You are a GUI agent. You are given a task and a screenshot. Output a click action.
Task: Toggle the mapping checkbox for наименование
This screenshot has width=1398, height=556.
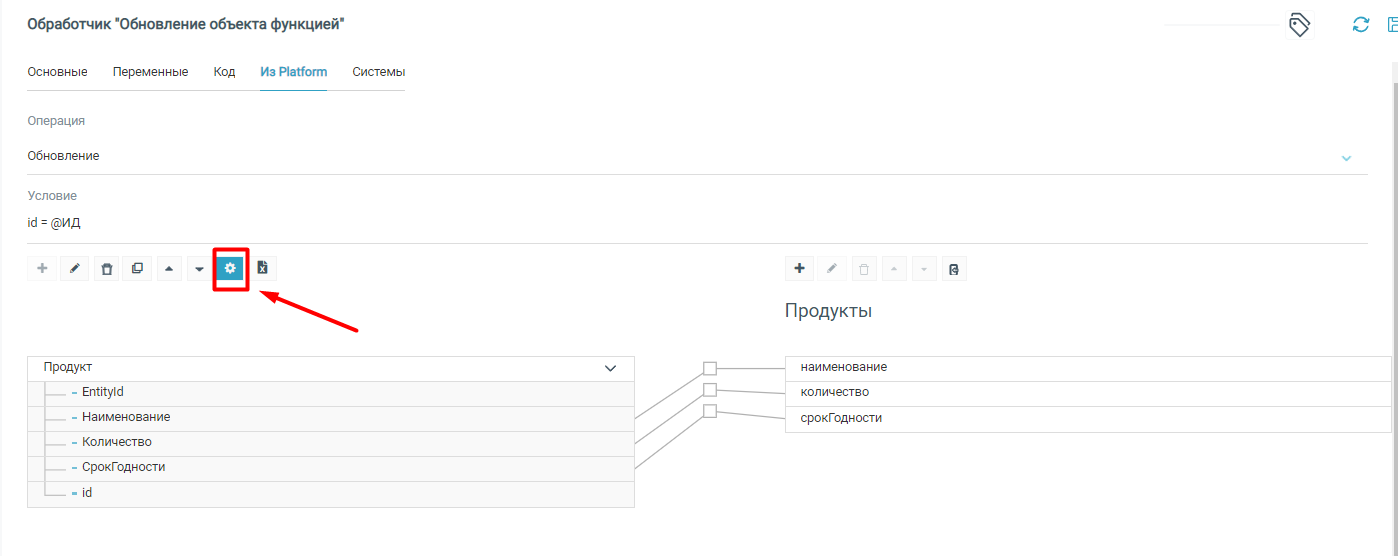pyautogui.click(x=710, y=368)
